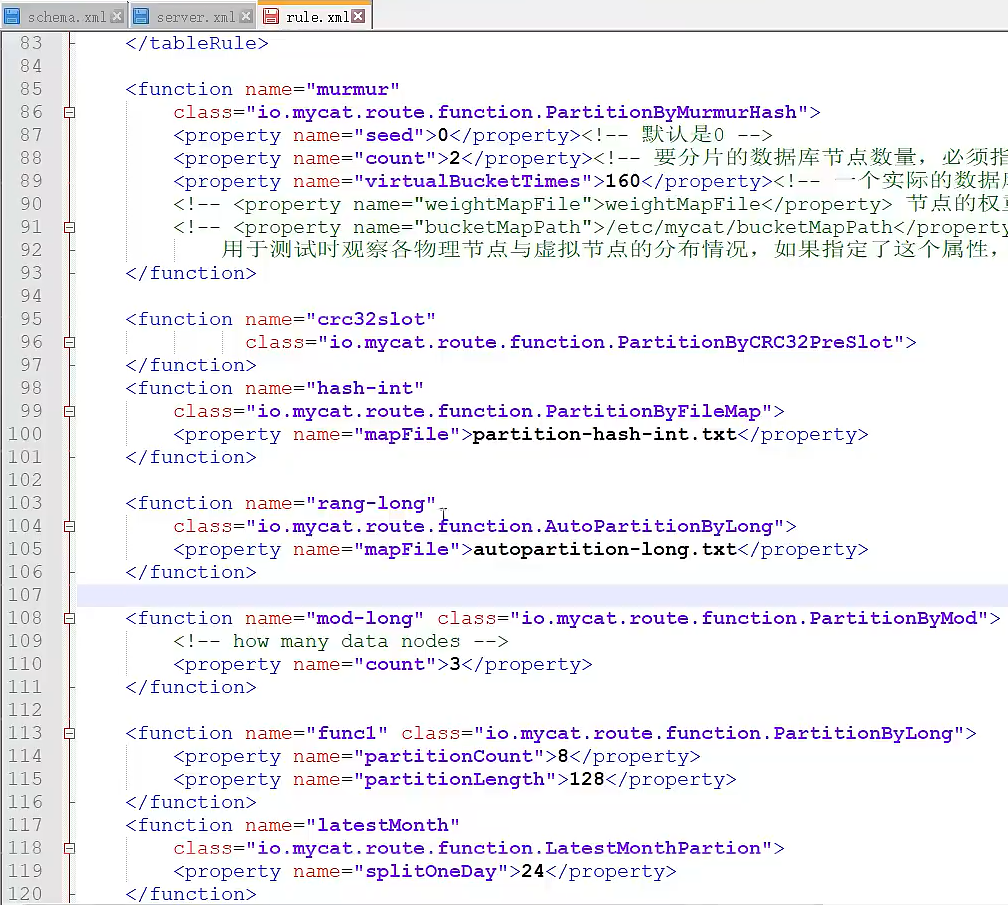
Task: Click the "partitionLength" property name
Action: pos(454,780)
